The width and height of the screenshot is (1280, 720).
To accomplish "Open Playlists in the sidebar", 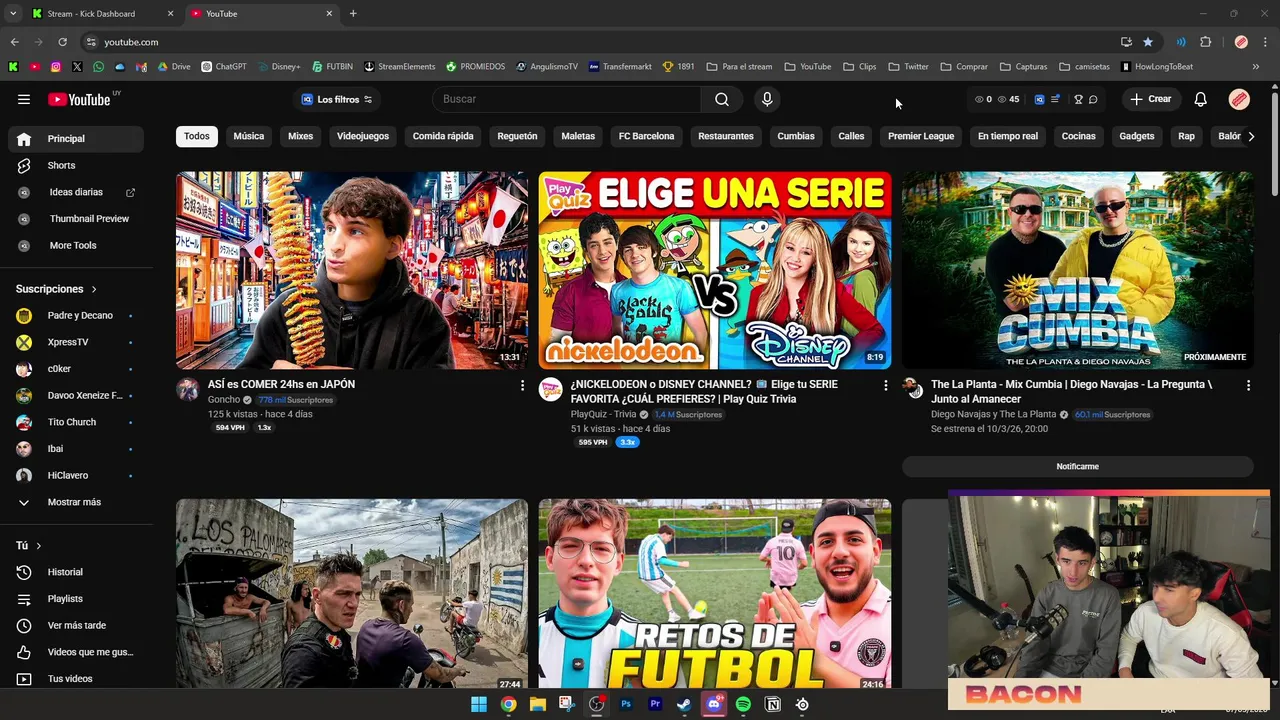I will coord(76,599).
